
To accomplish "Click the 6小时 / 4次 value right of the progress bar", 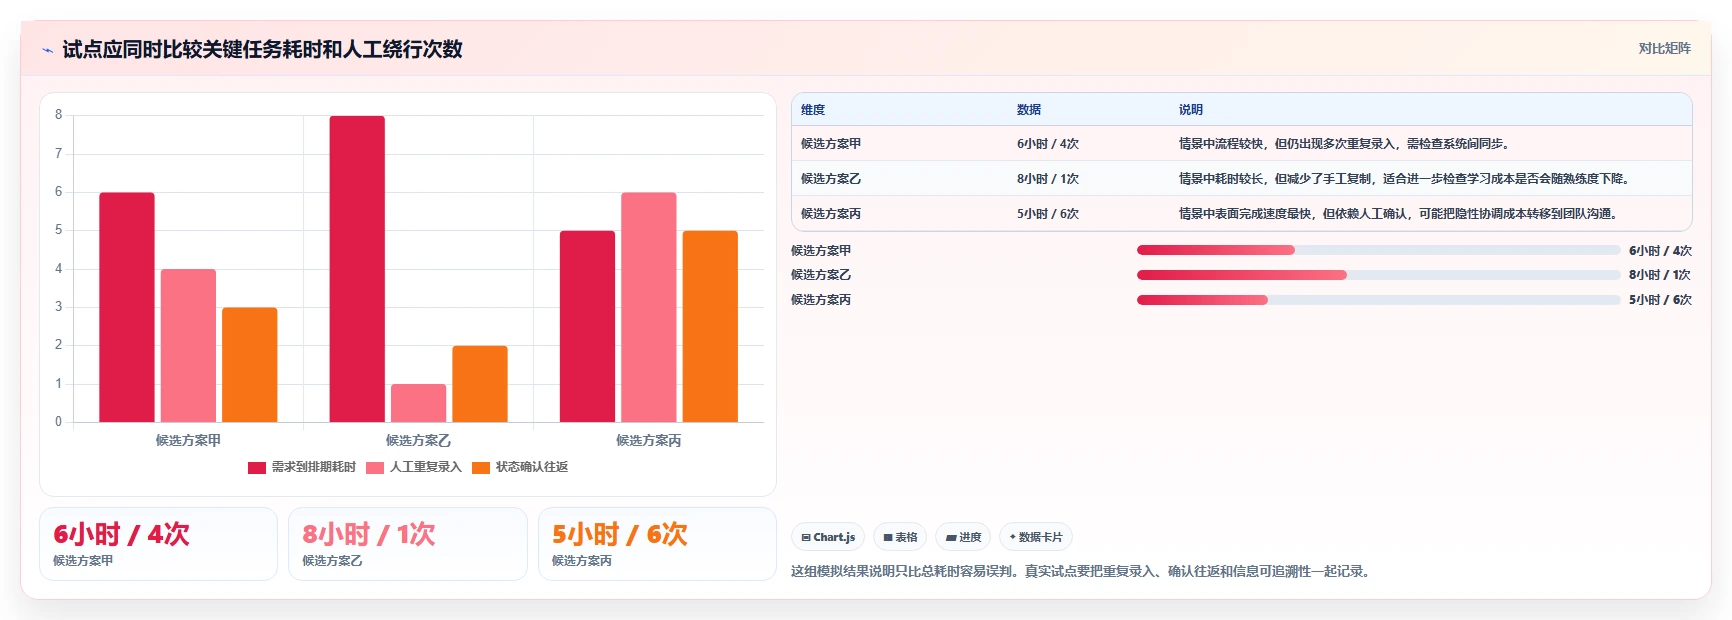I will (1660, 251).
